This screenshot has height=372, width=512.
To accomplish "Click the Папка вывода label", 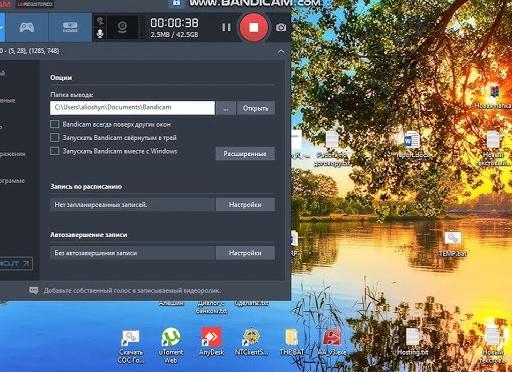I will (72, 95).
